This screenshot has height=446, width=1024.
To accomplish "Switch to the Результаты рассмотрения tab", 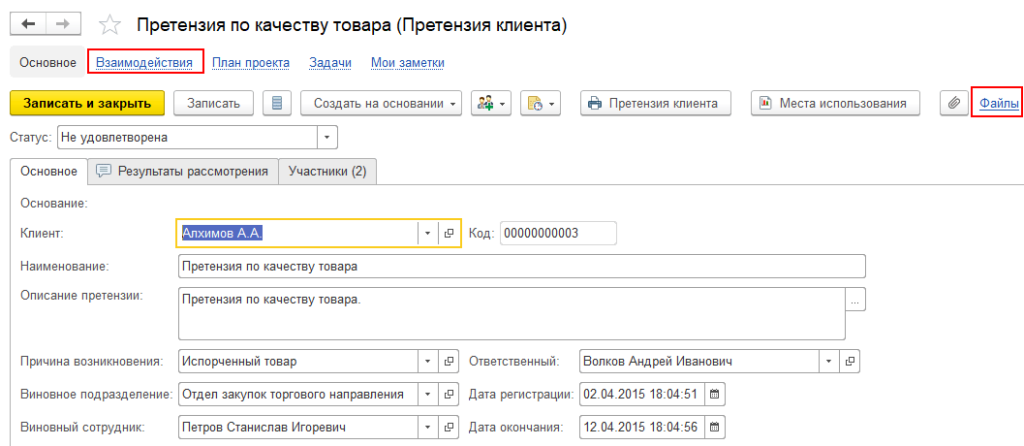I will pyautogui.click(x=182, y=171).
